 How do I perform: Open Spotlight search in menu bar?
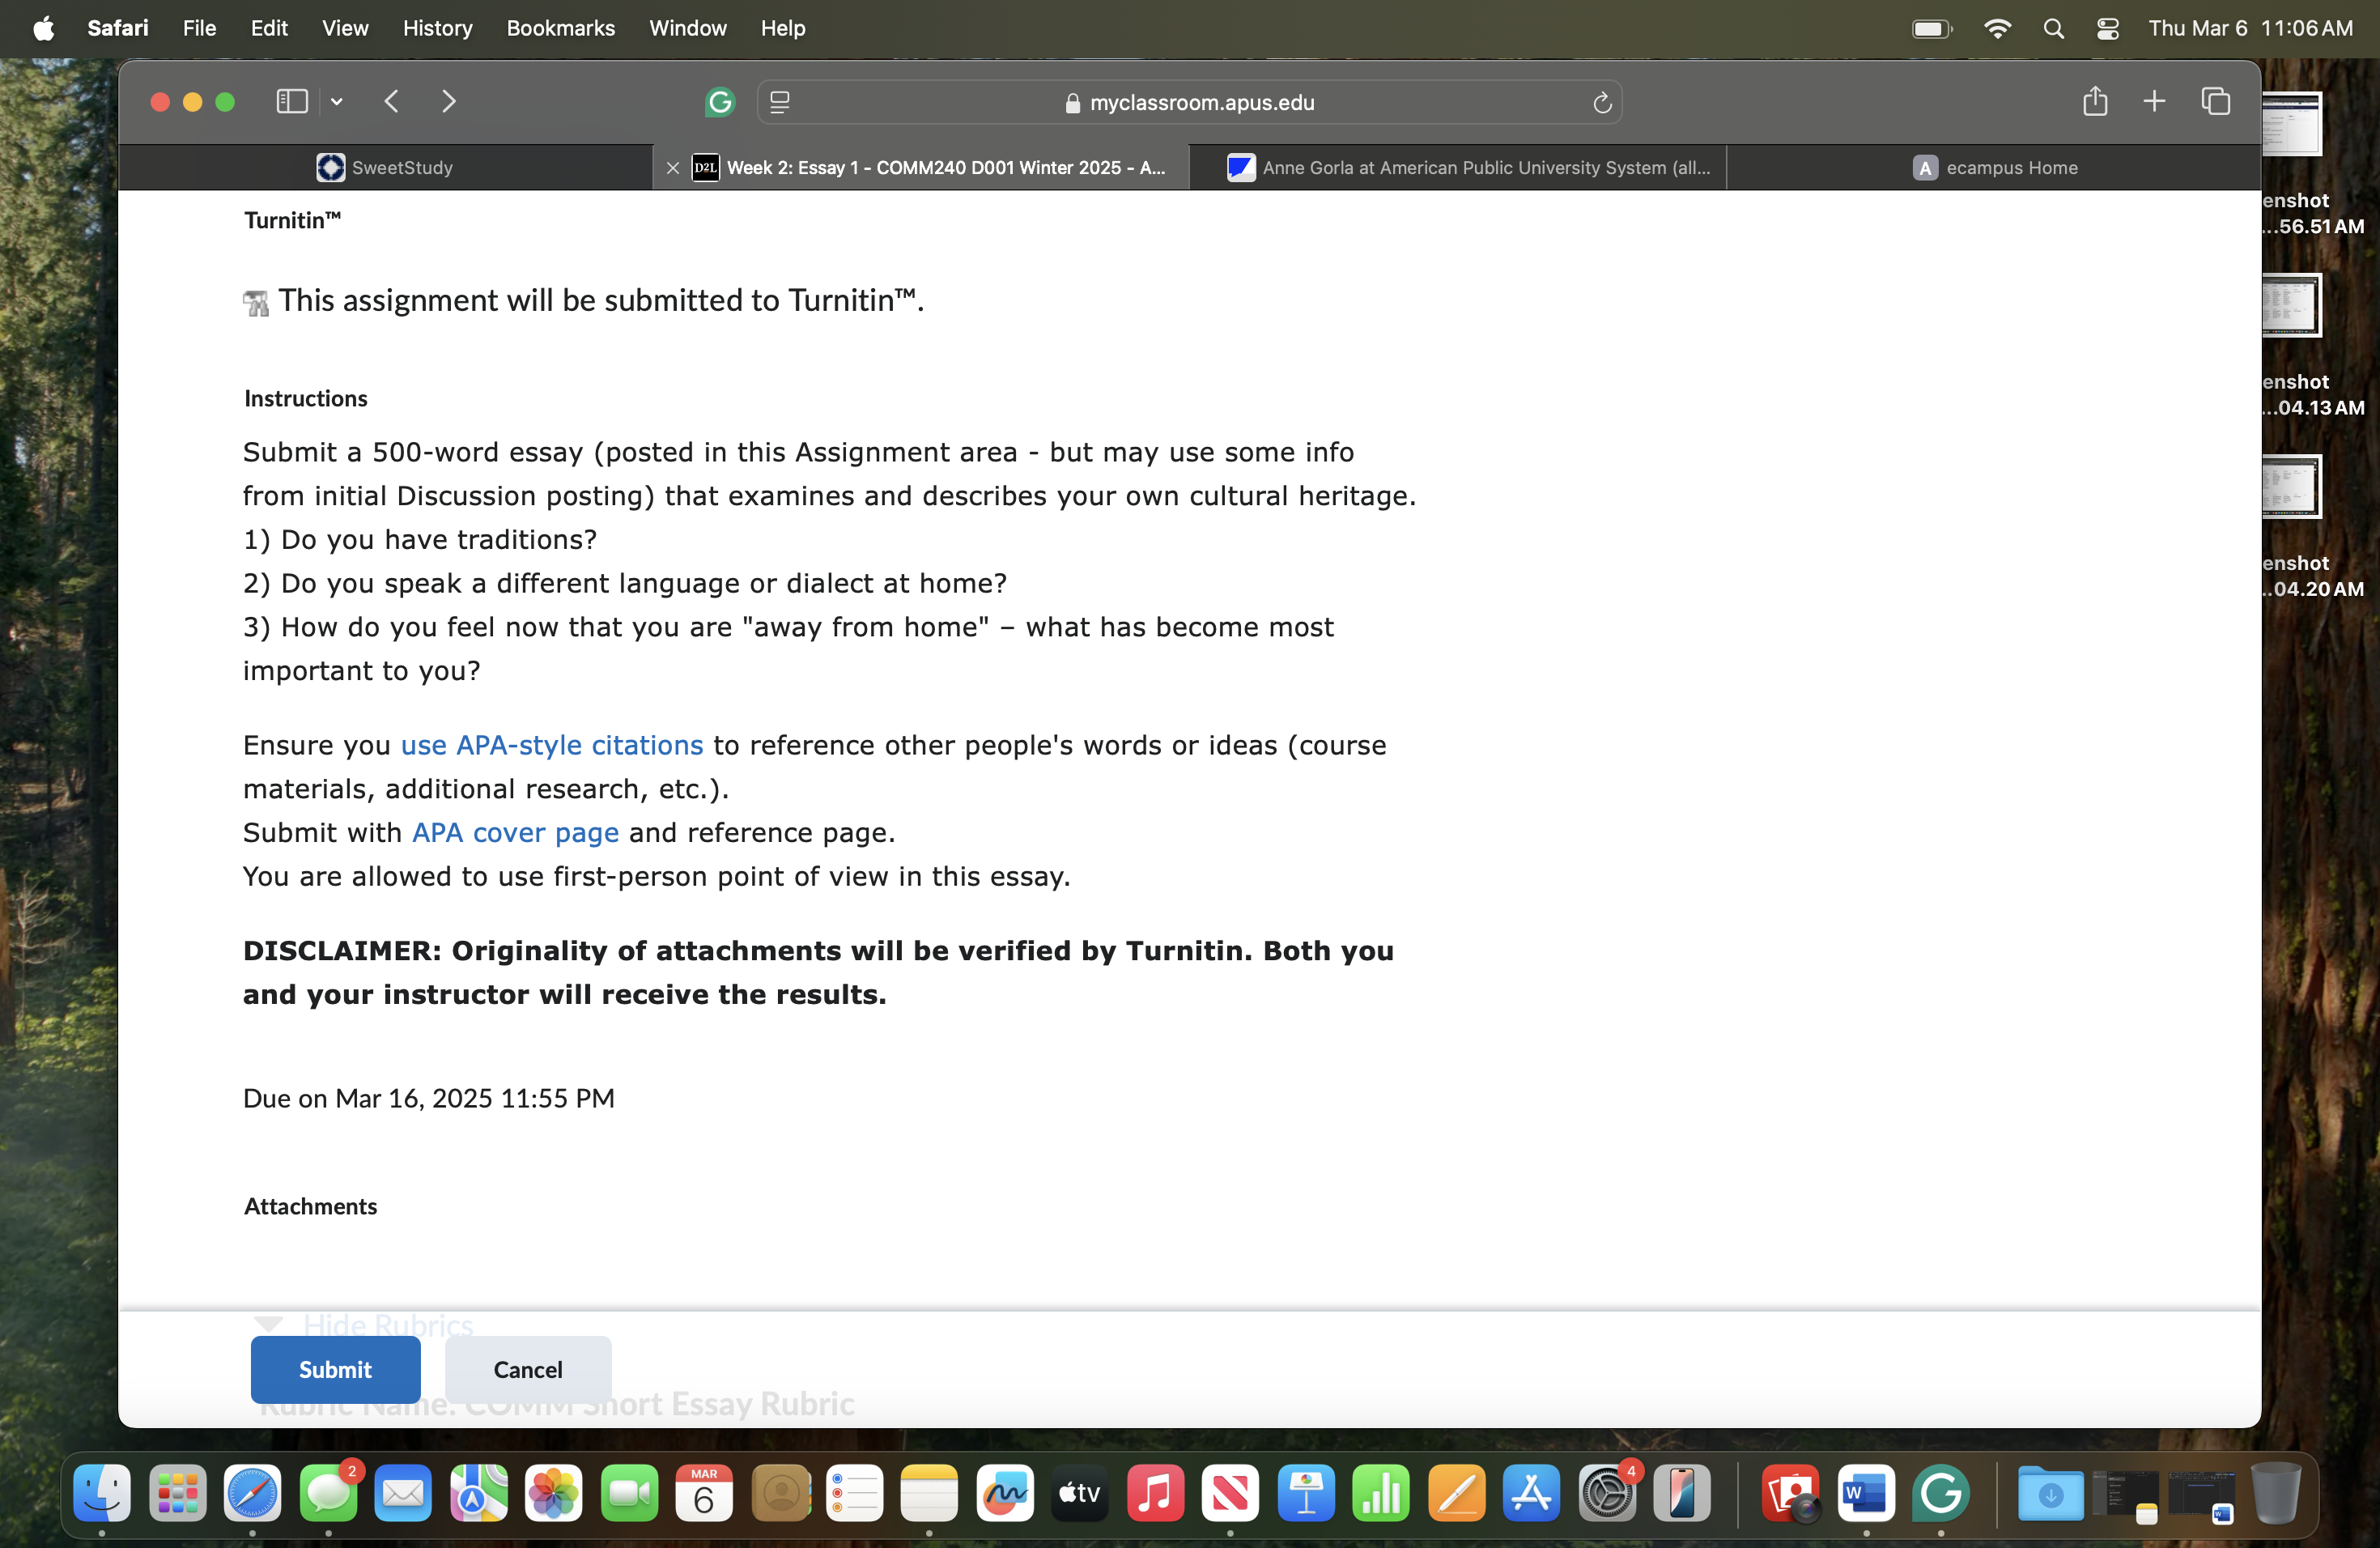coord(2054,28)
